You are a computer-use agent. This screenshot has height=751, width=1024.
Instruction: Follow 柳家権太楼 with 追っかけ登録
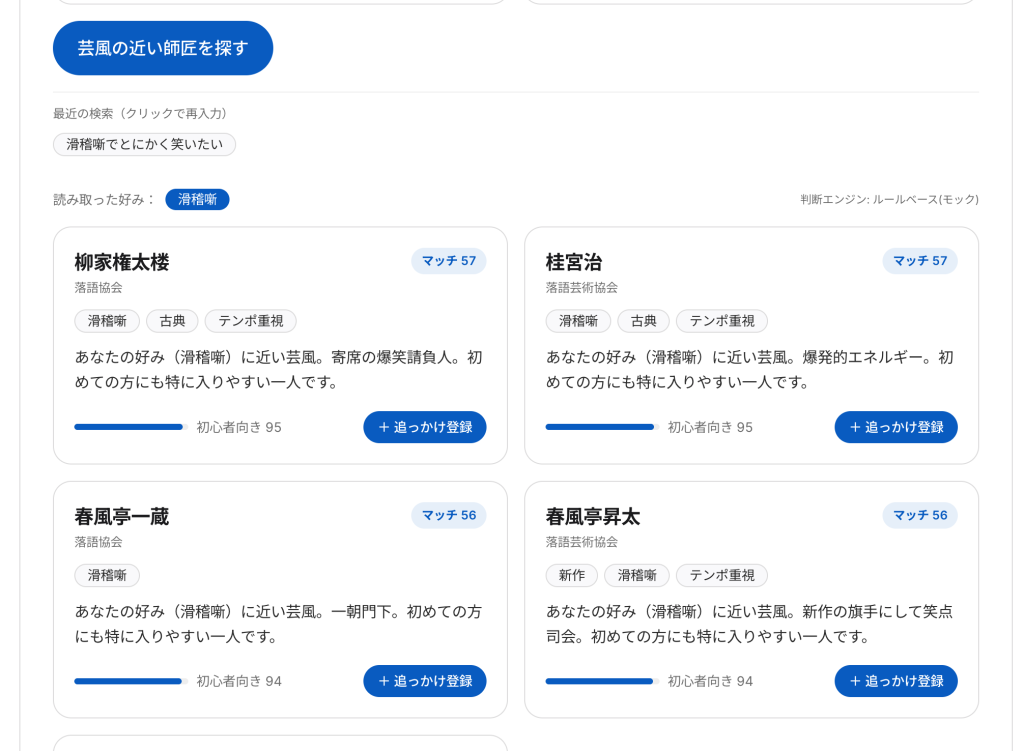tap(424, 427)
